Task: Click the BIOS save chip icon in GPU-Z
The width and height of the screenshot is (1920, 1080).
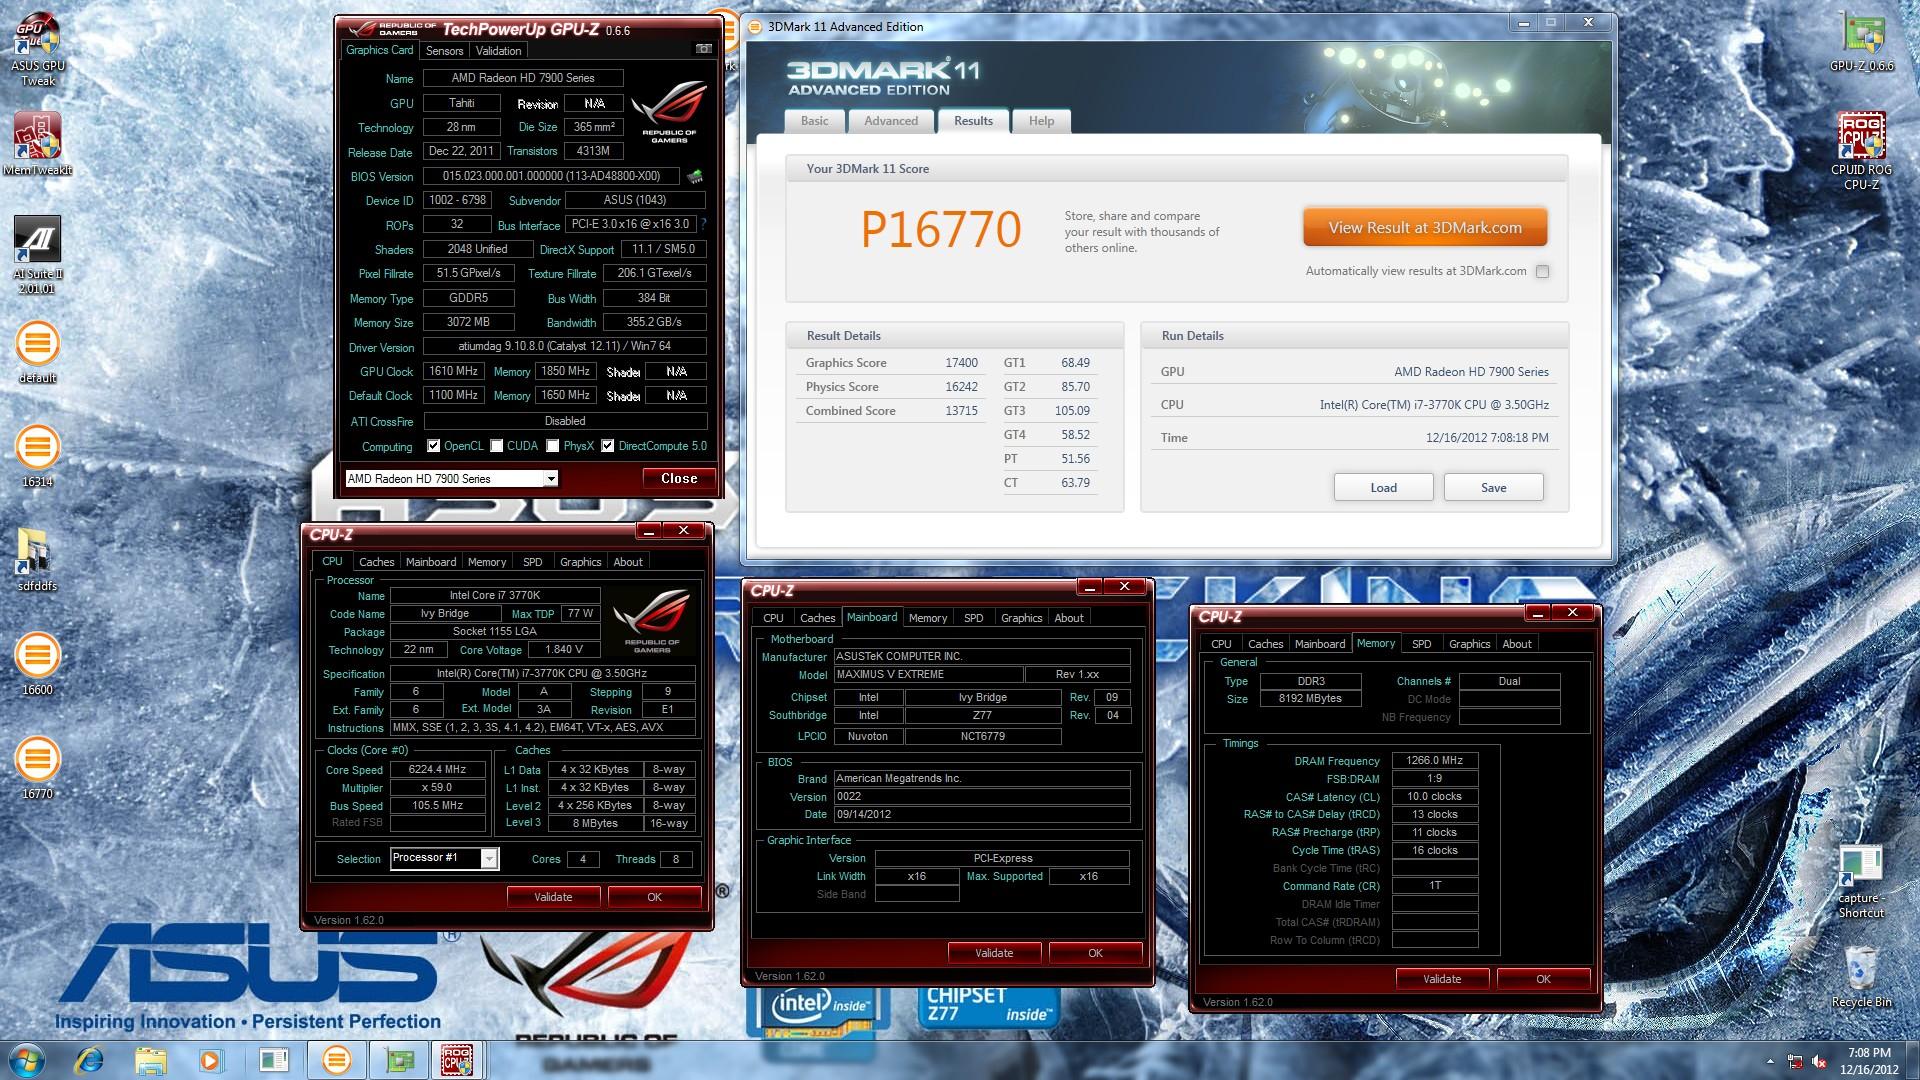Action: 695,177
